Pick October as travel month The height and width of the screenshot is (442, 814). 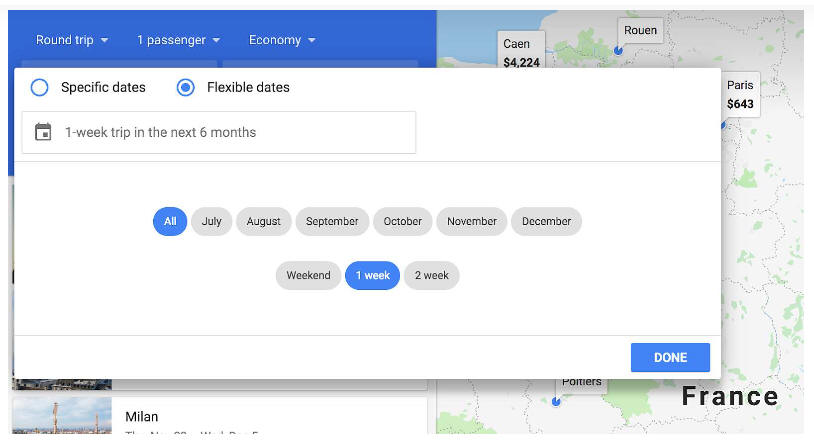[x=402, y=221]
